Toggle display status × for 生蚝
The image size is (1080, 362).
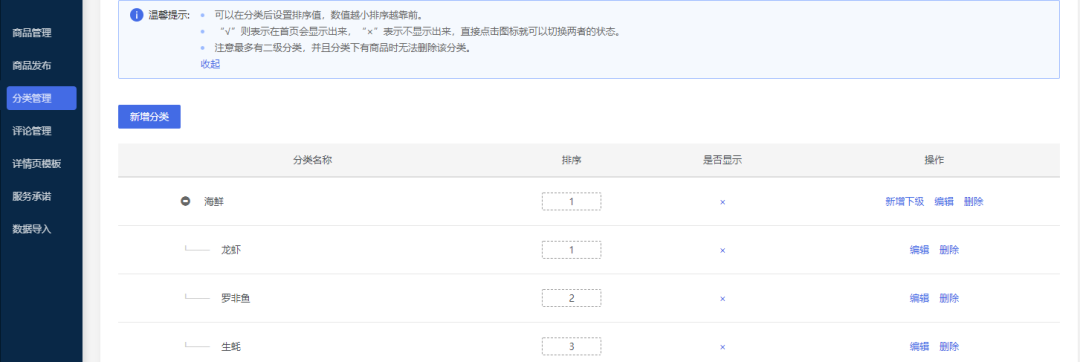(723, 347)
